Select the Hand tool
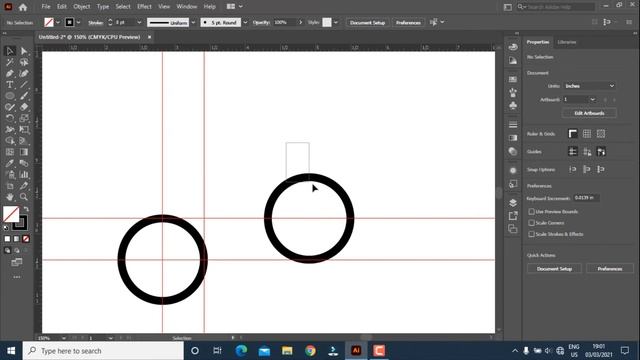Viewport: 640px width, 360px height. point(10,197)
